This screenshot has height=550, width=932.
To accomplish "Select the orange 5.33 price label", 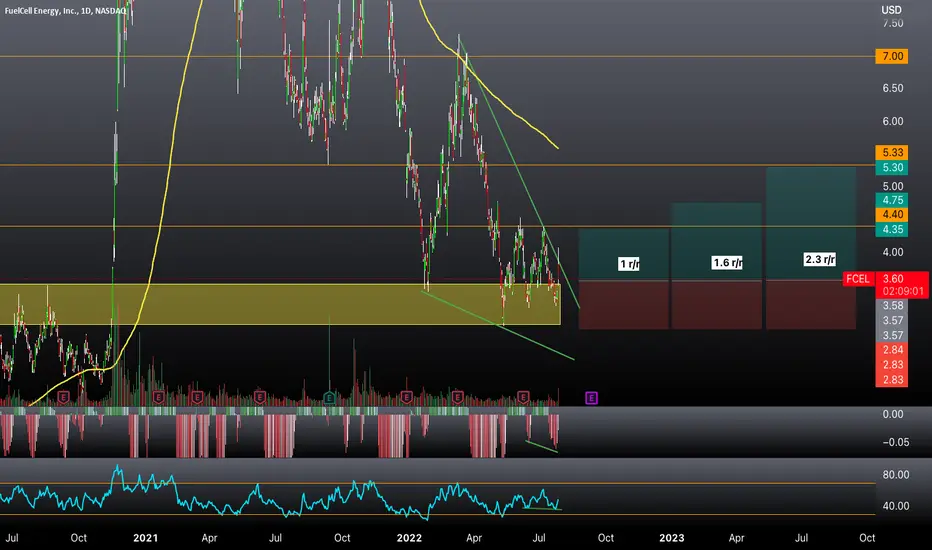I will (892, 153).
